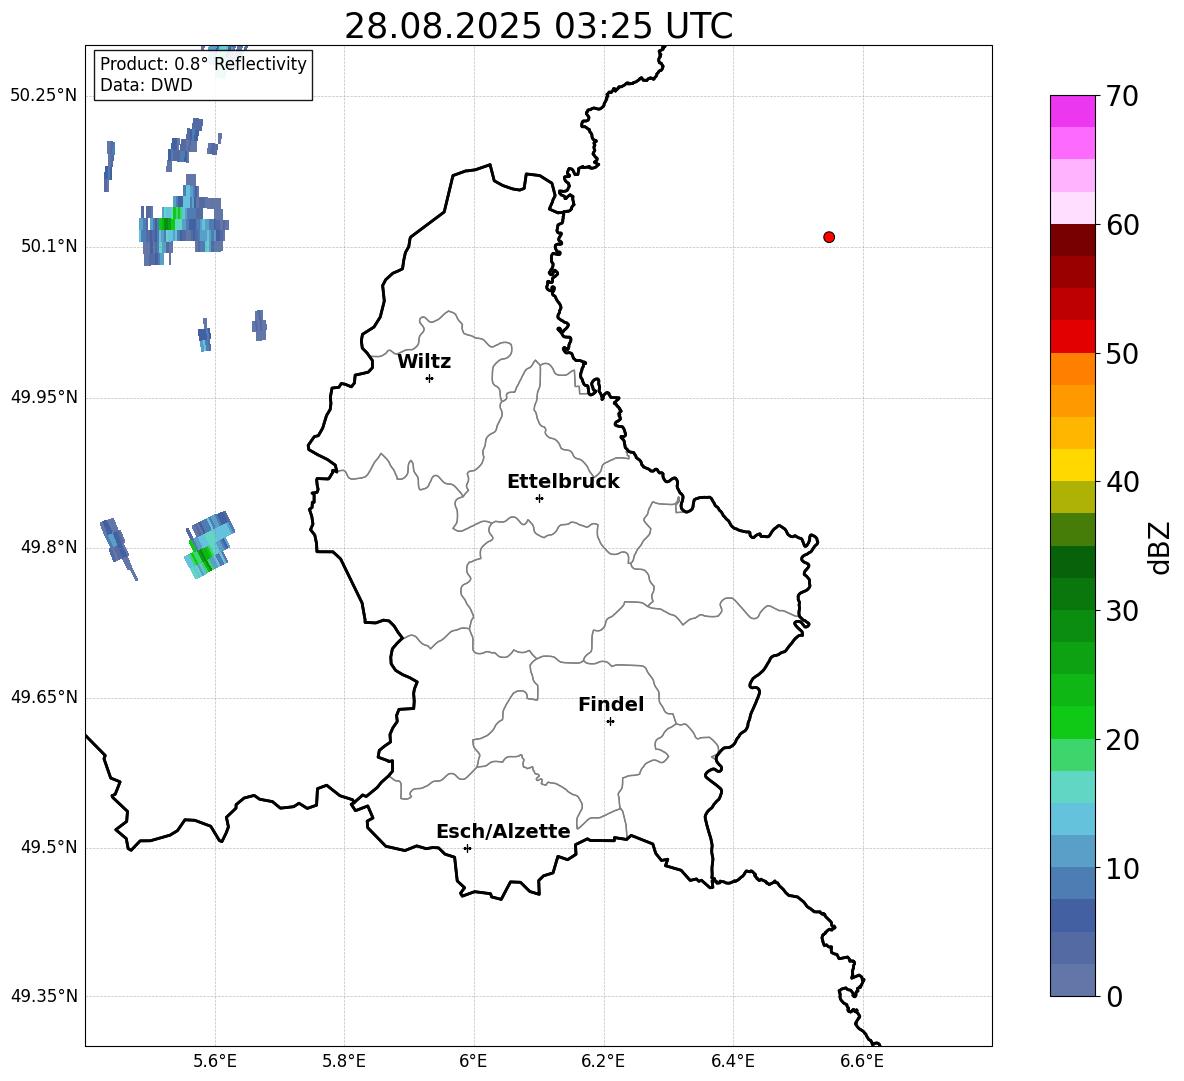Screen dimensions: 1184x1081
Task: Click the 49.35°N latitude label
Action: click(x=44, y=996)
